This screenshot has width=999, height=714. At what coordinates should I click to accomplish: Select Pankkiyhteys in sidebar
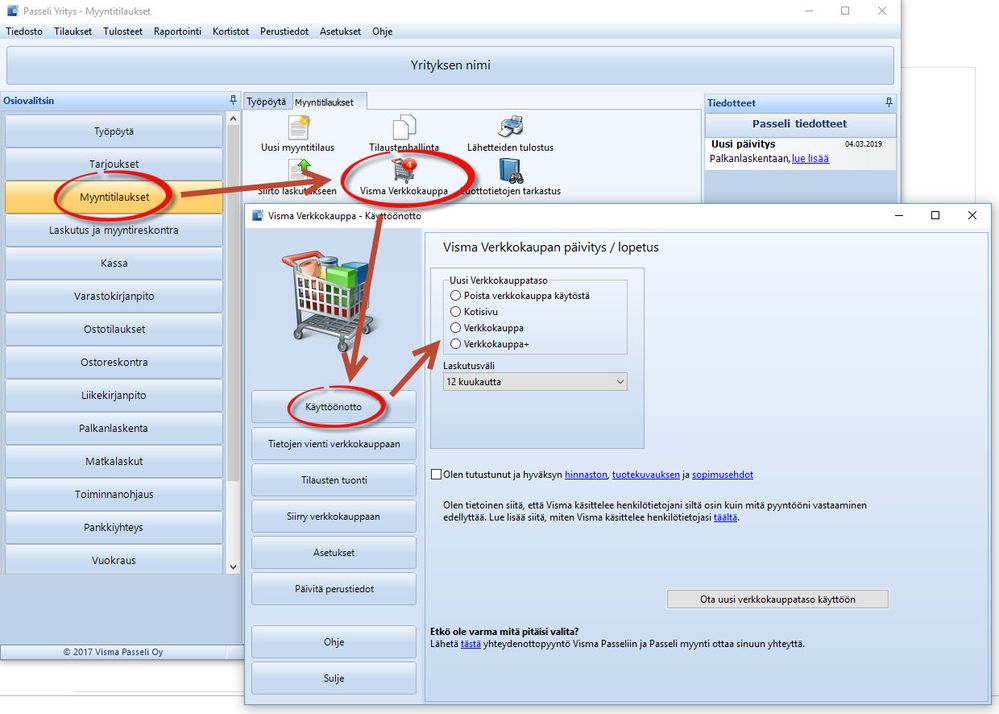[x=114, y=527]
